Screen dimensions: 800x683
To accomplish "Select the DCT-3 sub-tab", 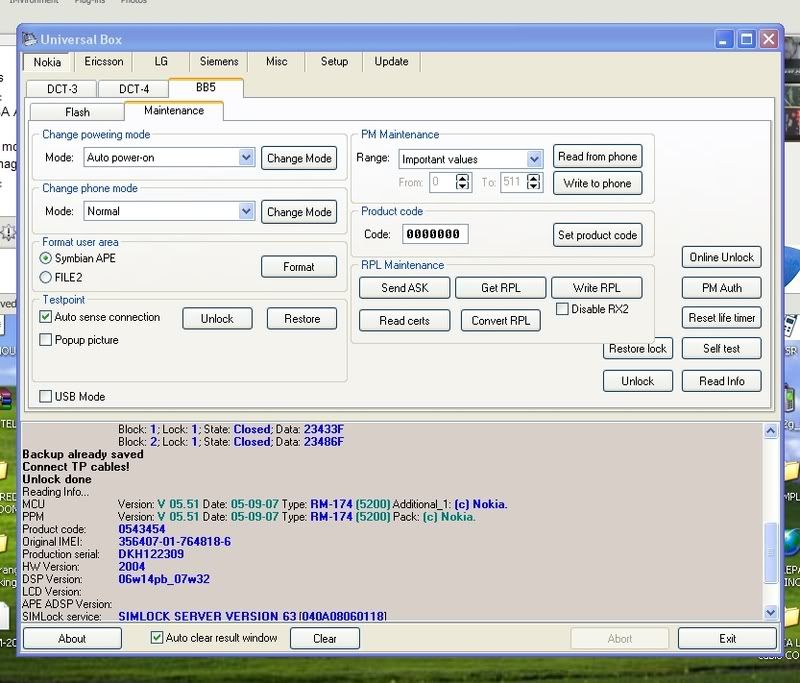I will tap(62, 89).
